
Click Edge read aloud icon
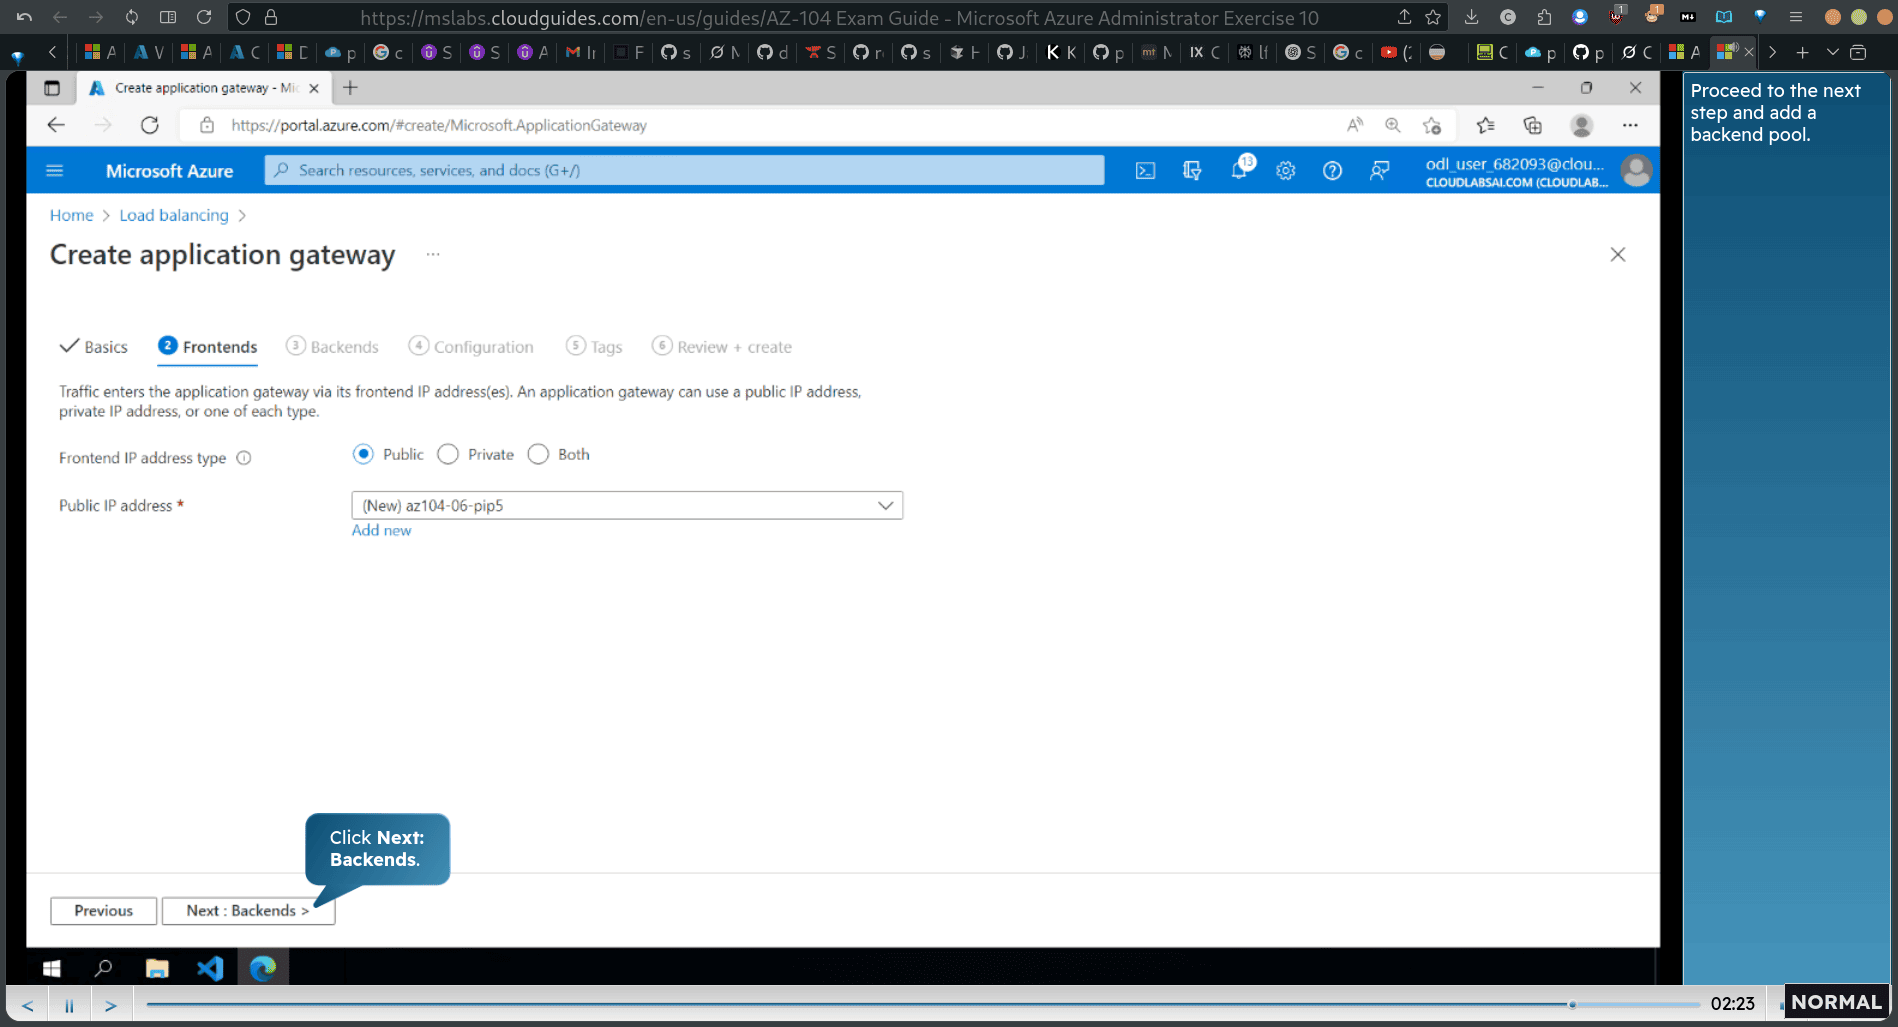(x=1354, y=125)
